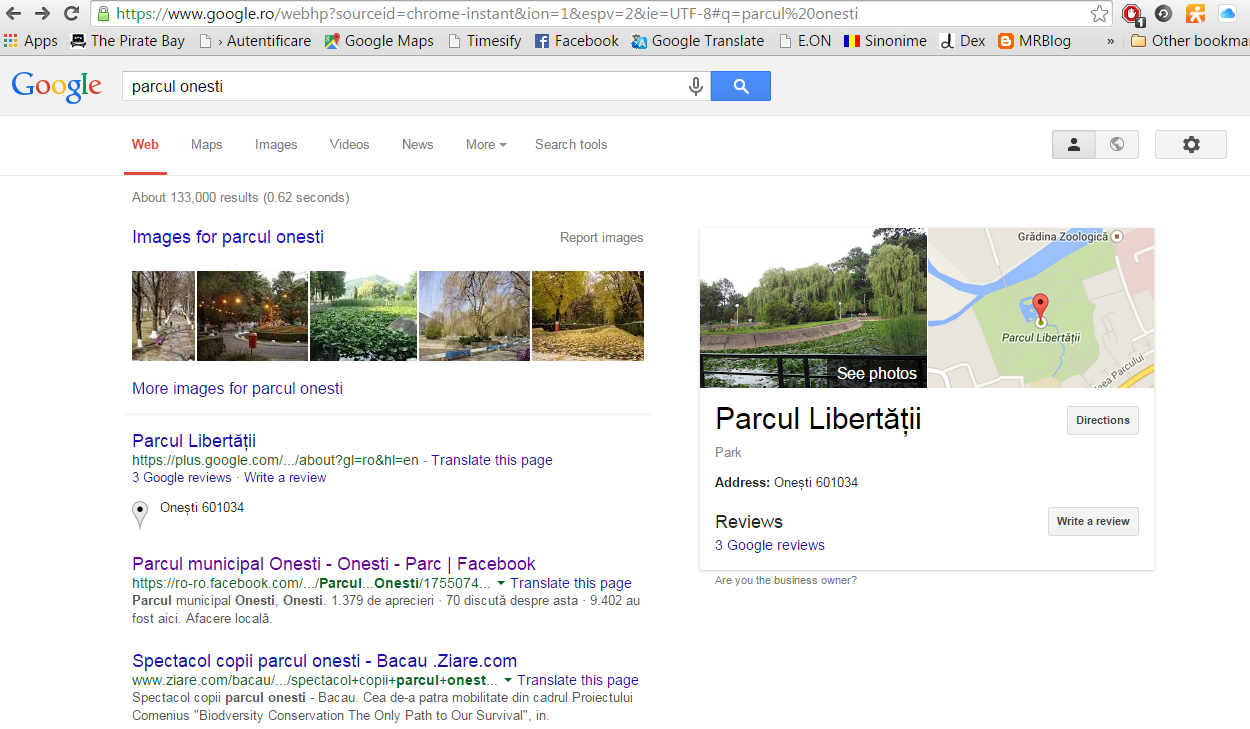
Task: Open the blue cloud extension icon
Action: coord(1227,14)
